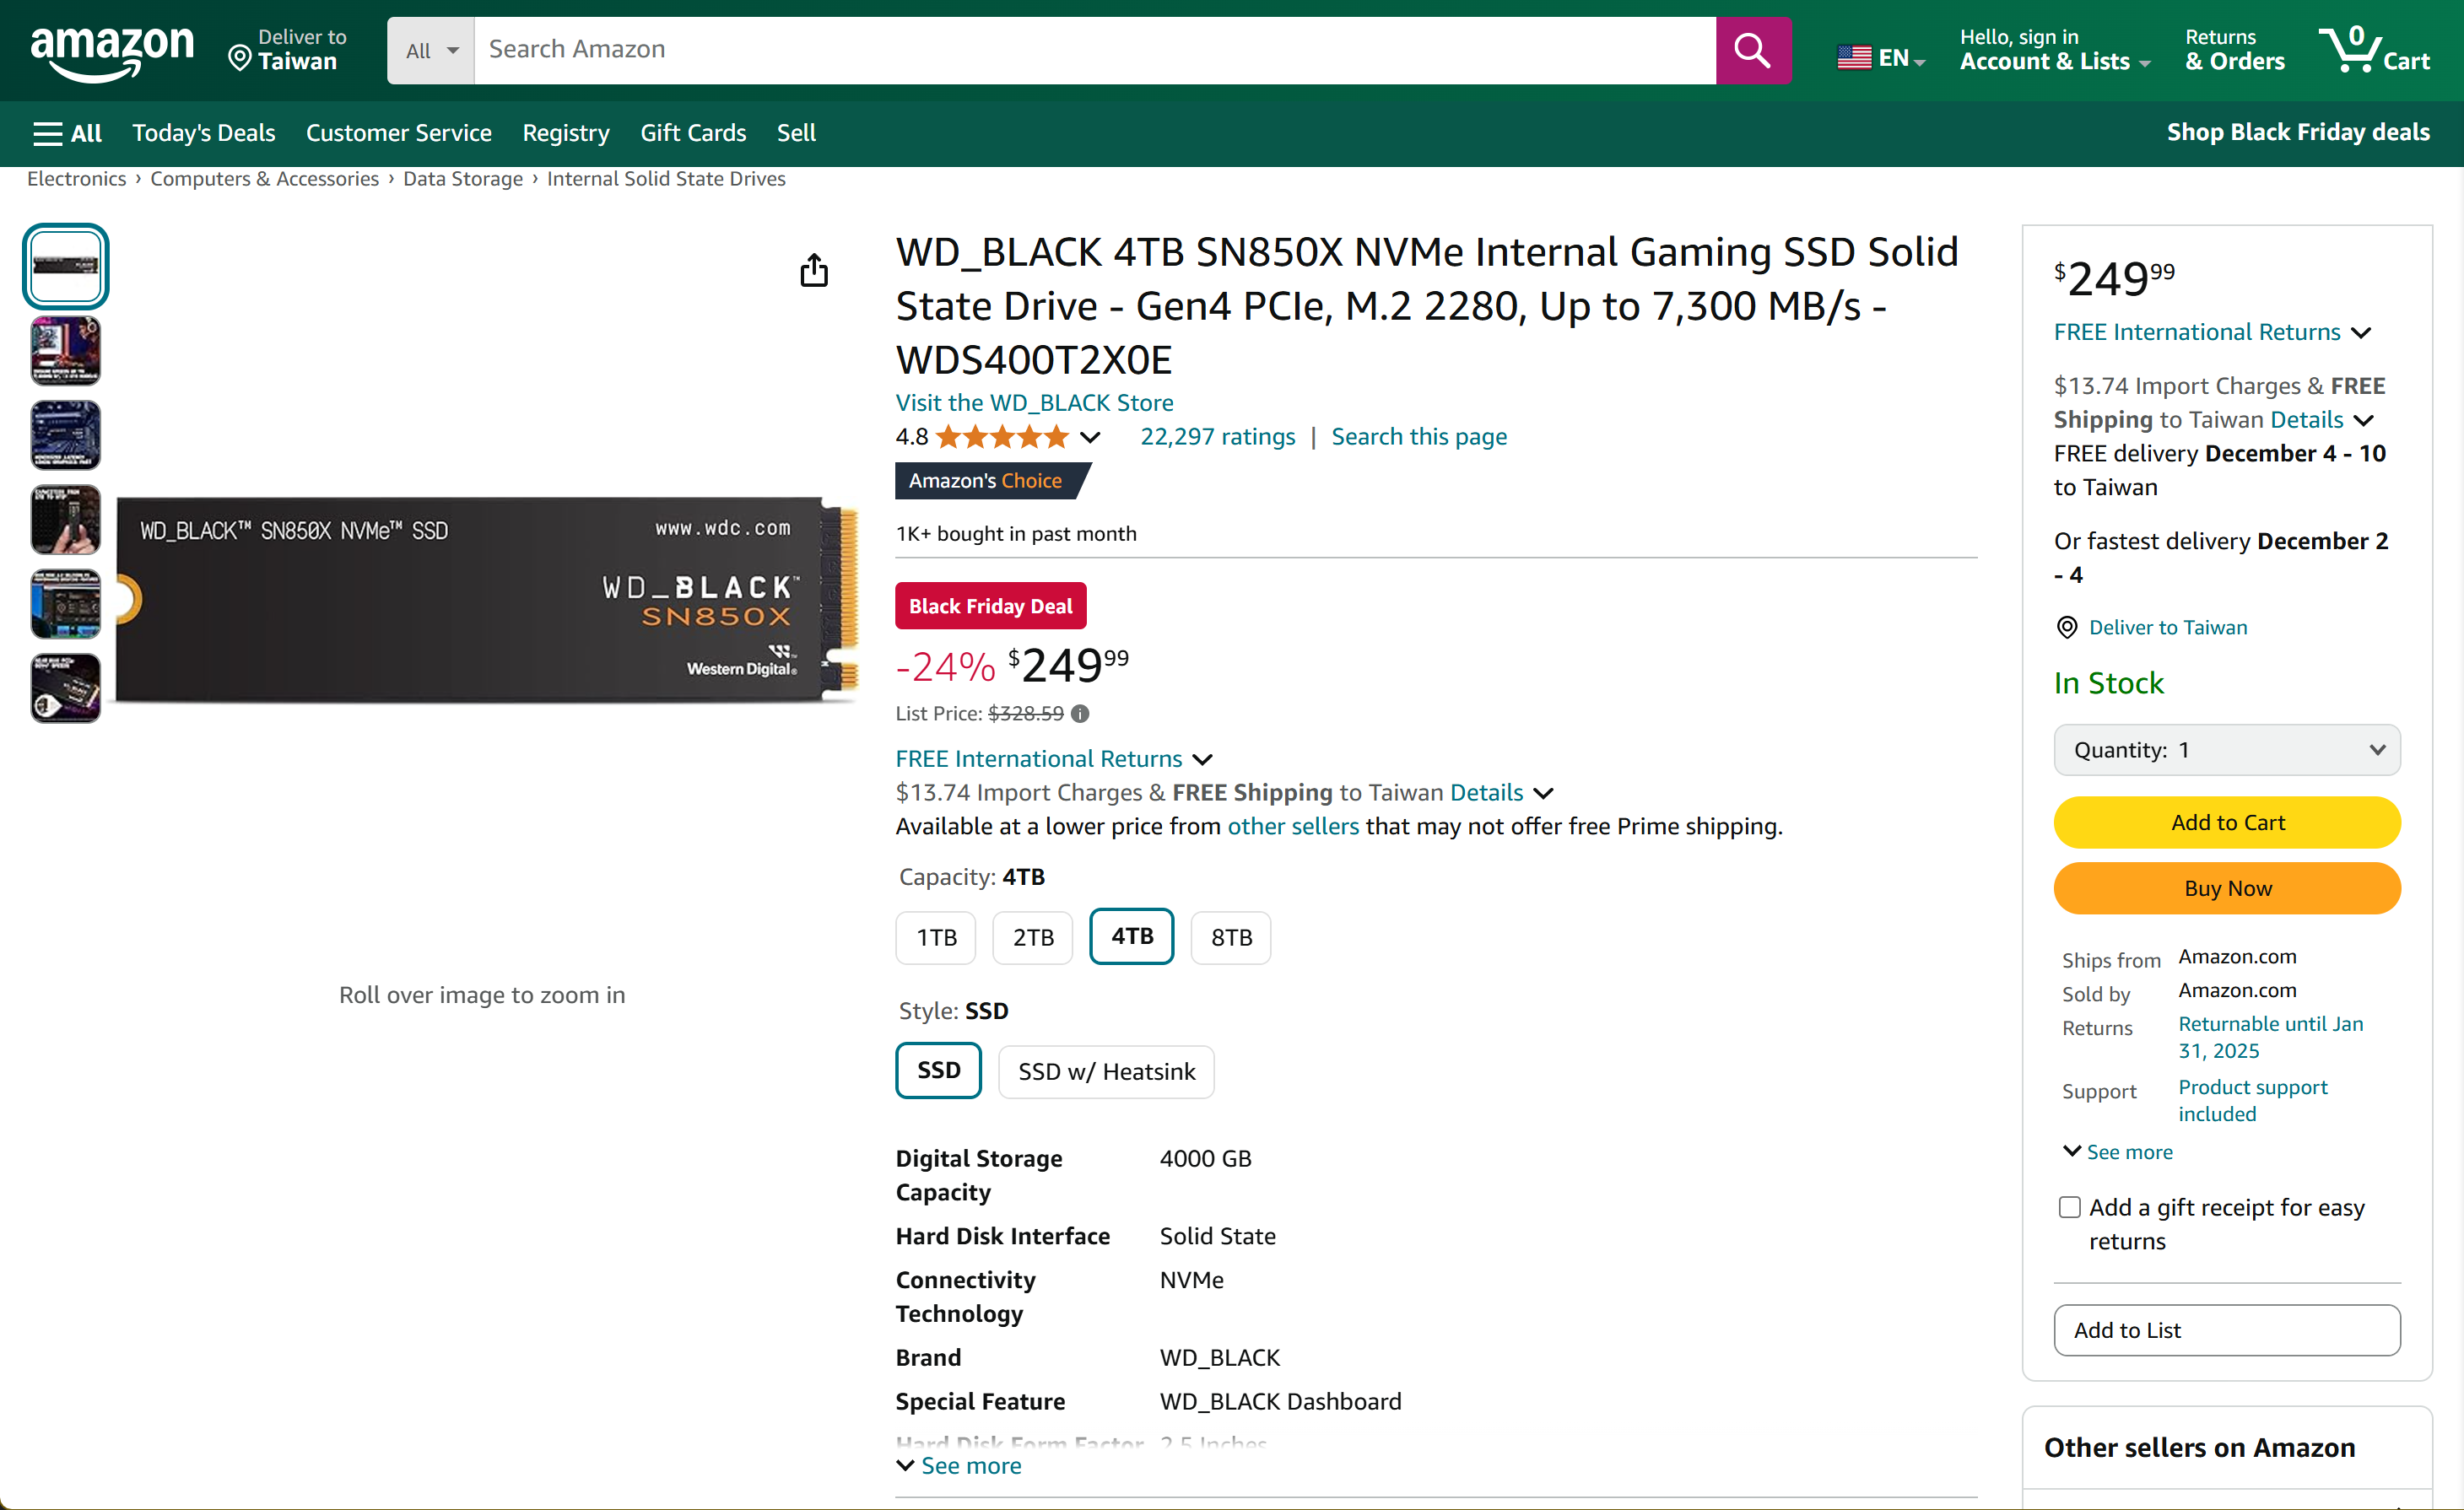
Task: Open Returns & Orders
Action: [x=2234, y=50]
